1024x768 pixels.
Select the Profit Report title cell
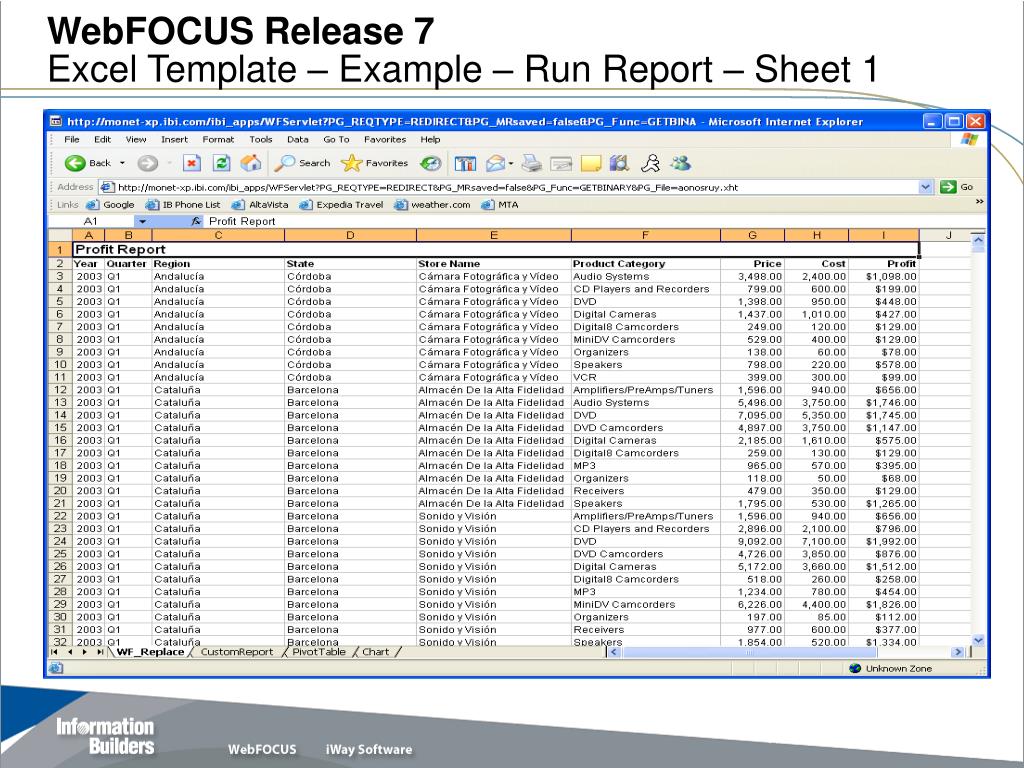click(x=496, y=249)
